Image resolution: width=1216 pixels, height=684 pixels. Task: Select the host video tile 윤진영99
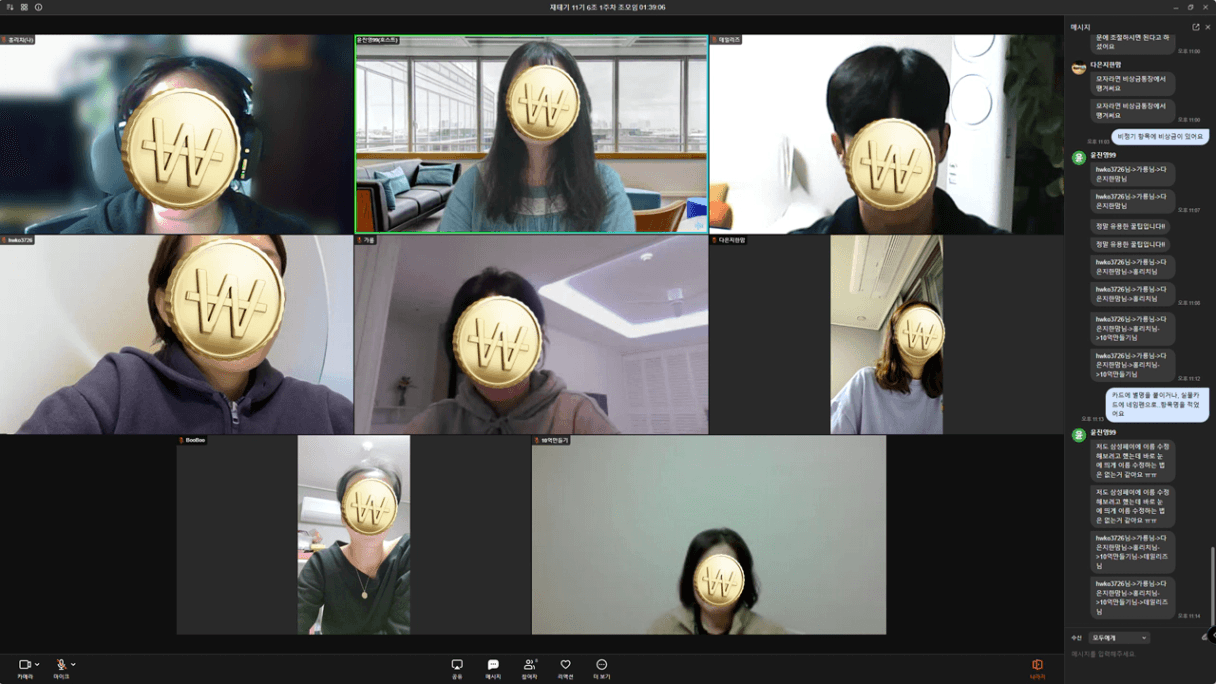[x=531, y=134]
